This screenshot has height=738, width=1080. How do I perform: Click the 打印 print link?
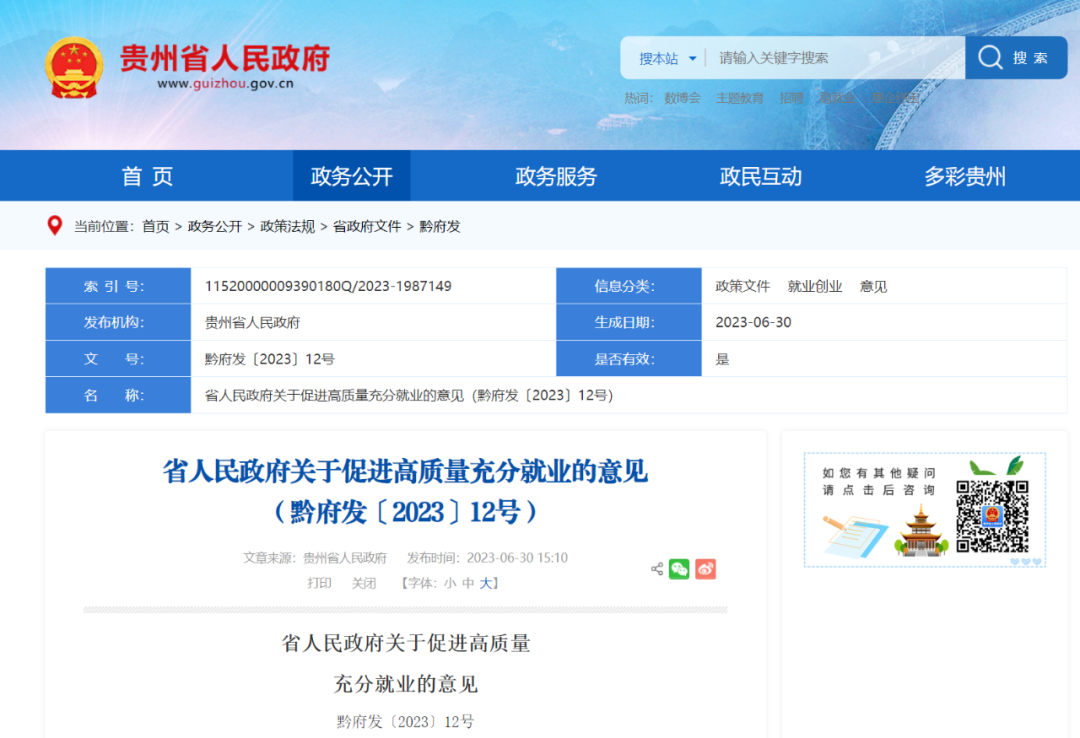point(320,582)
